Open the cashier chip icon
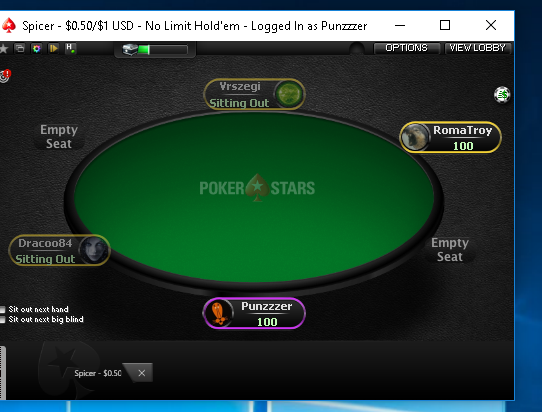 [x=502, y=95]
